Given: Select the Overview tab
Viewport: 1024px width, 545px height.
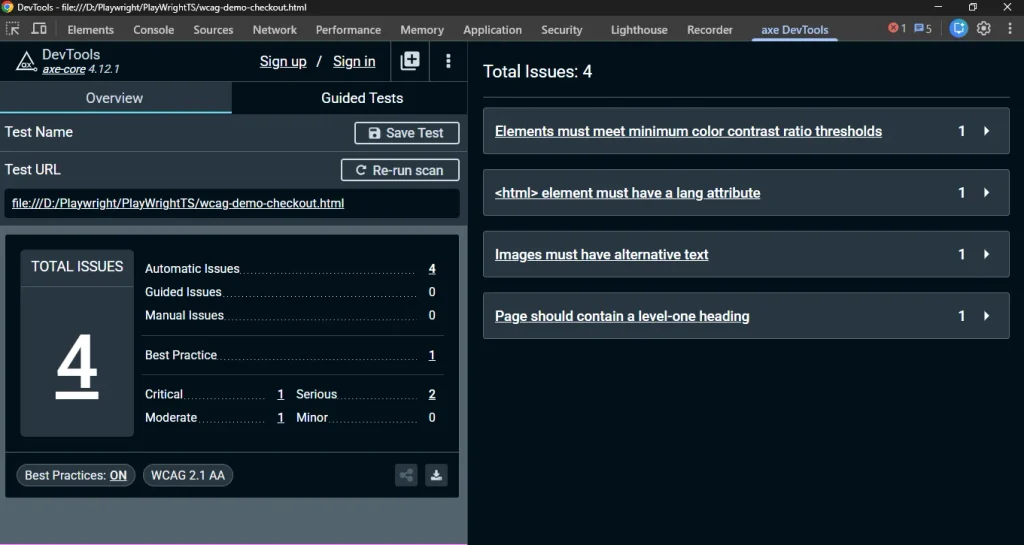Looking at the screenshot, I should tap(116, 98).
